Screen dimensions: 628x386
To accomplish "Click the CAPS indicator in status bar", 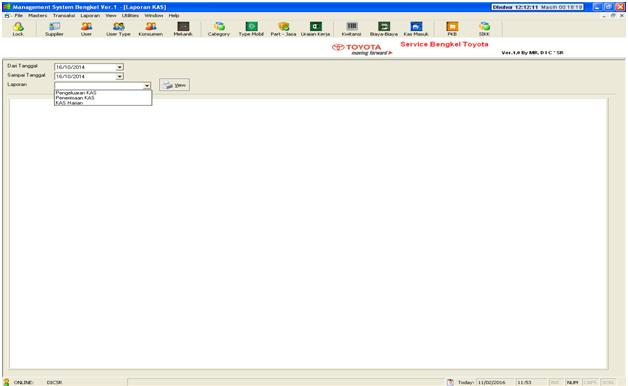I will coord(590,382).
